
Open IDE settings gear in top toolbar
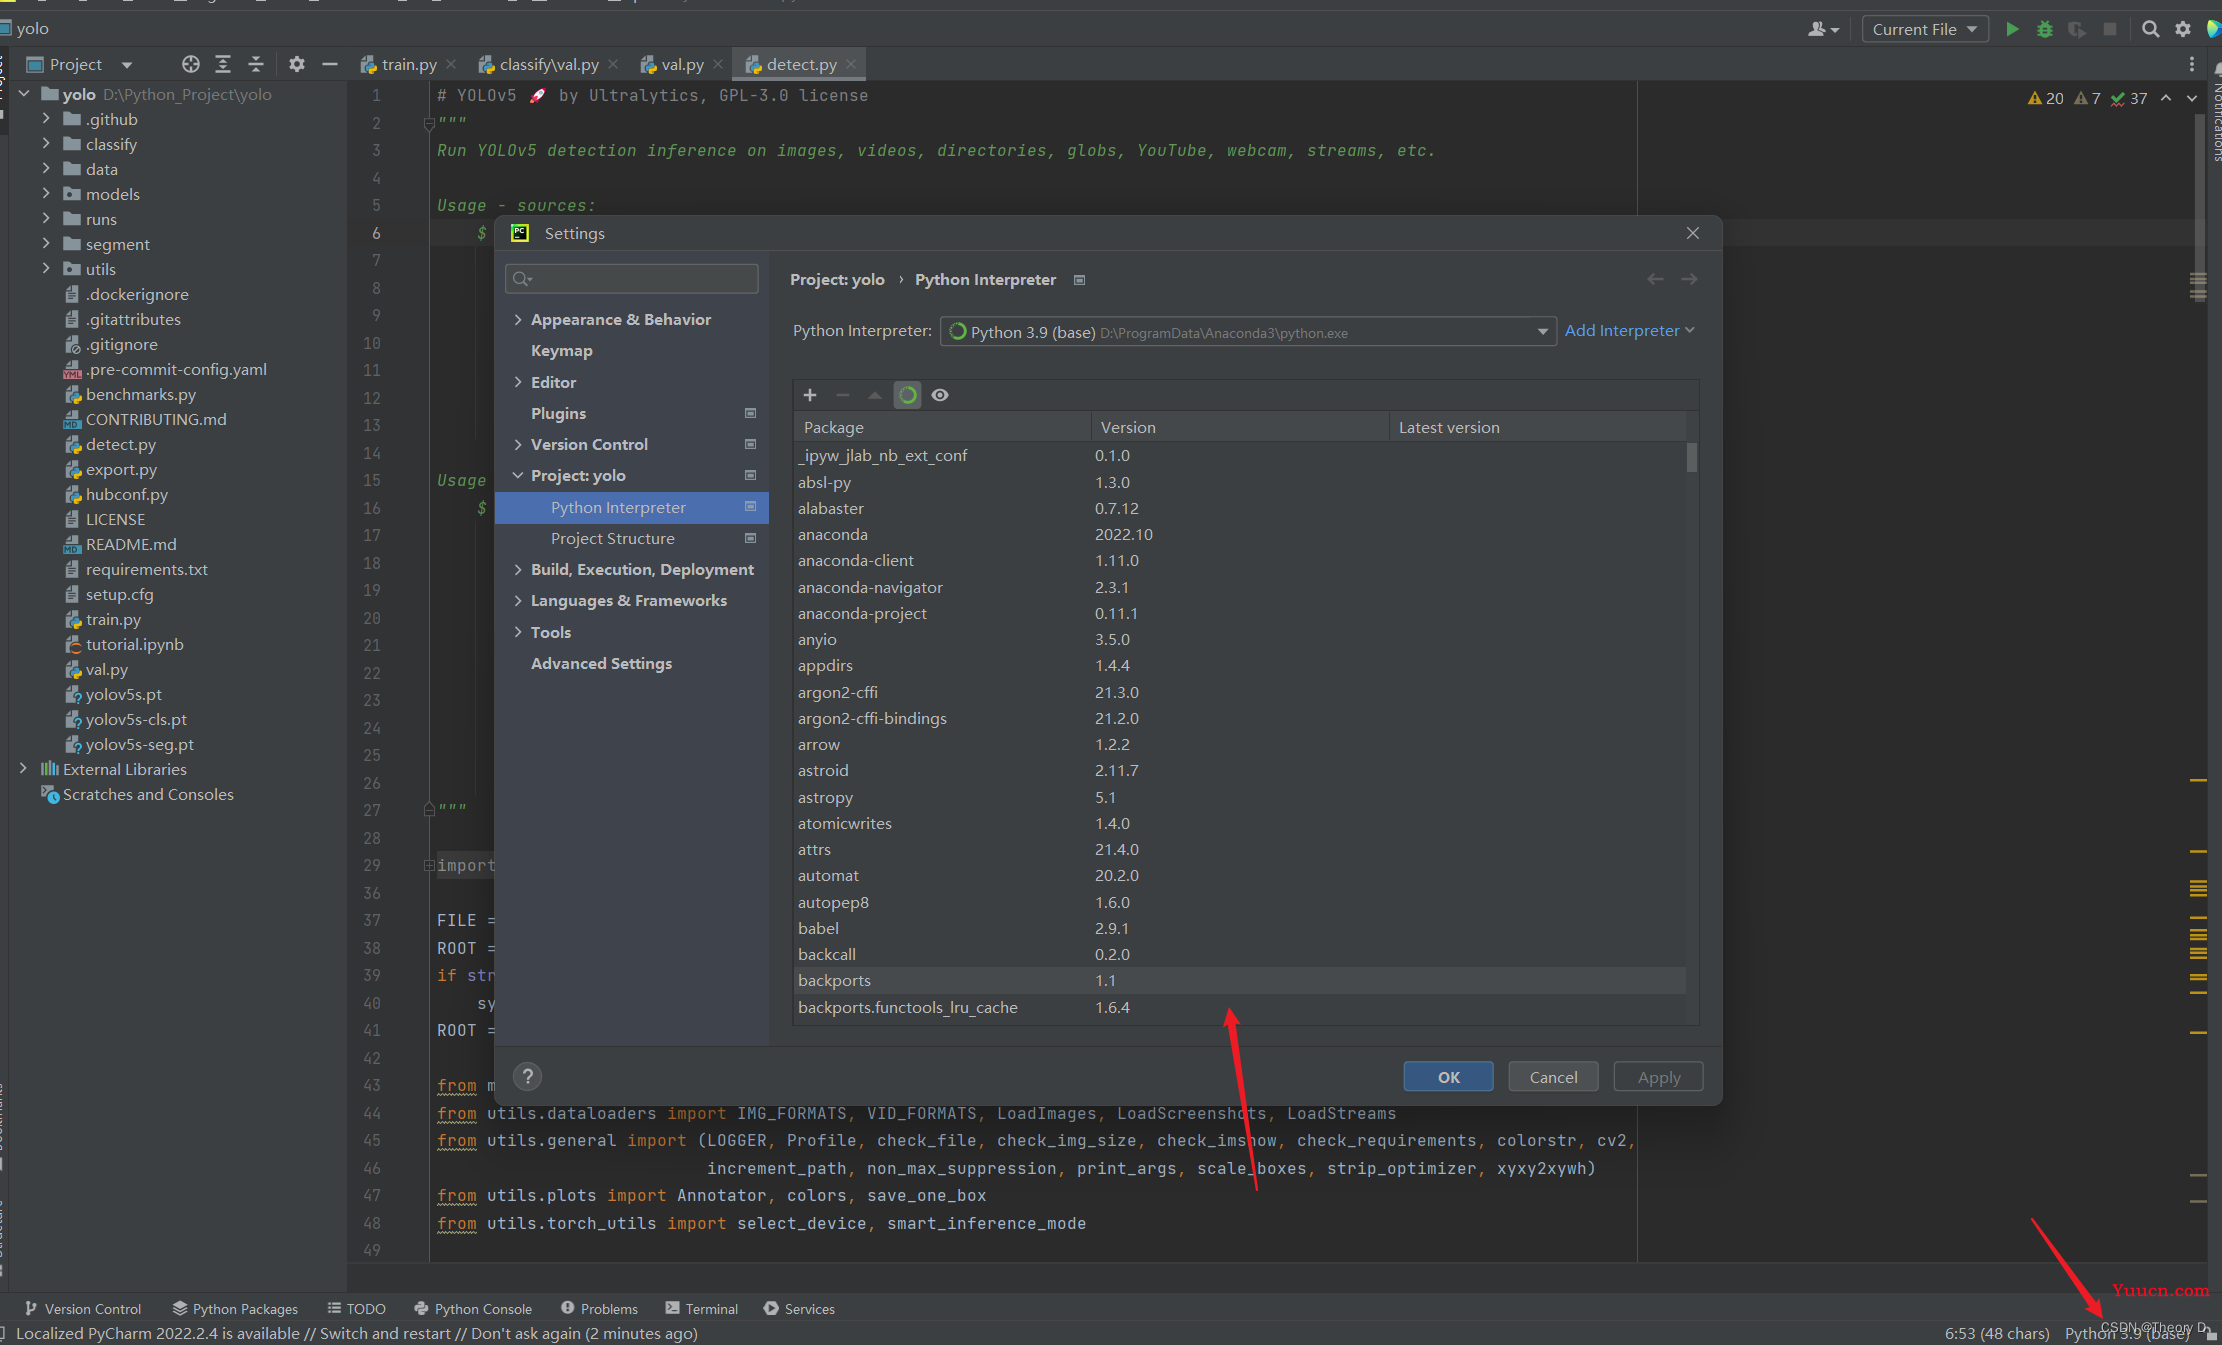click(2183, 29)
